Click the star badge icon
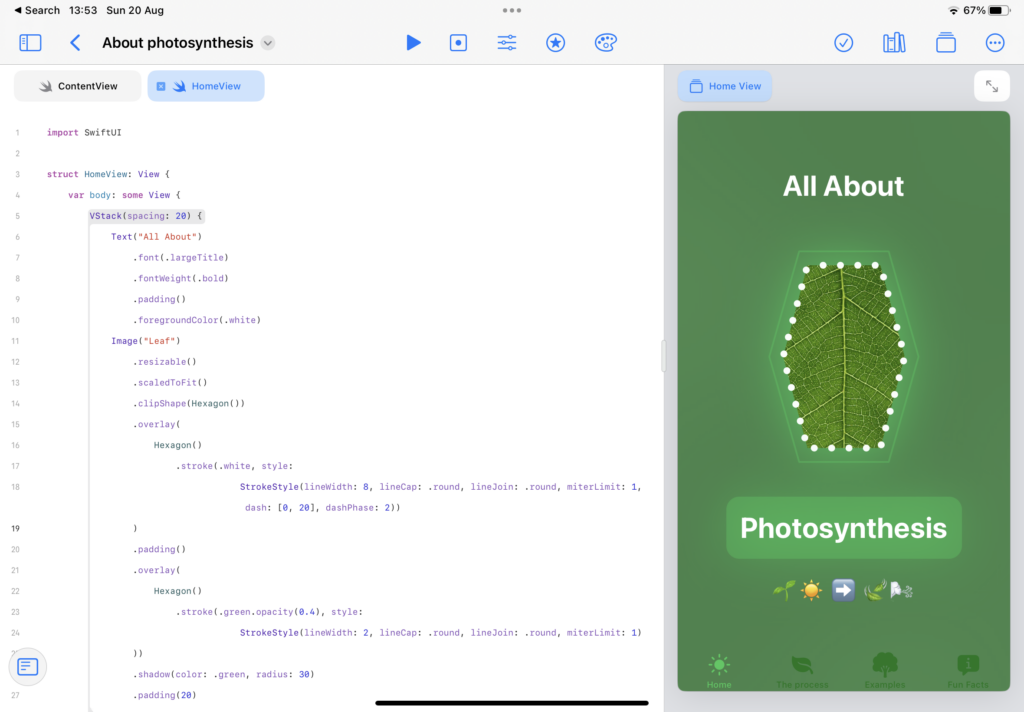 (x=556, y=42)
